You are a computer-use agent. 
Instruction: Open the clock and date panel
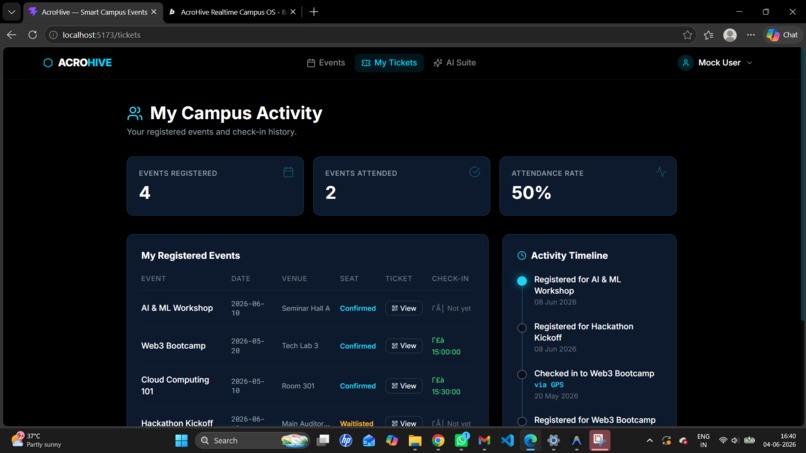click(779, 440)
